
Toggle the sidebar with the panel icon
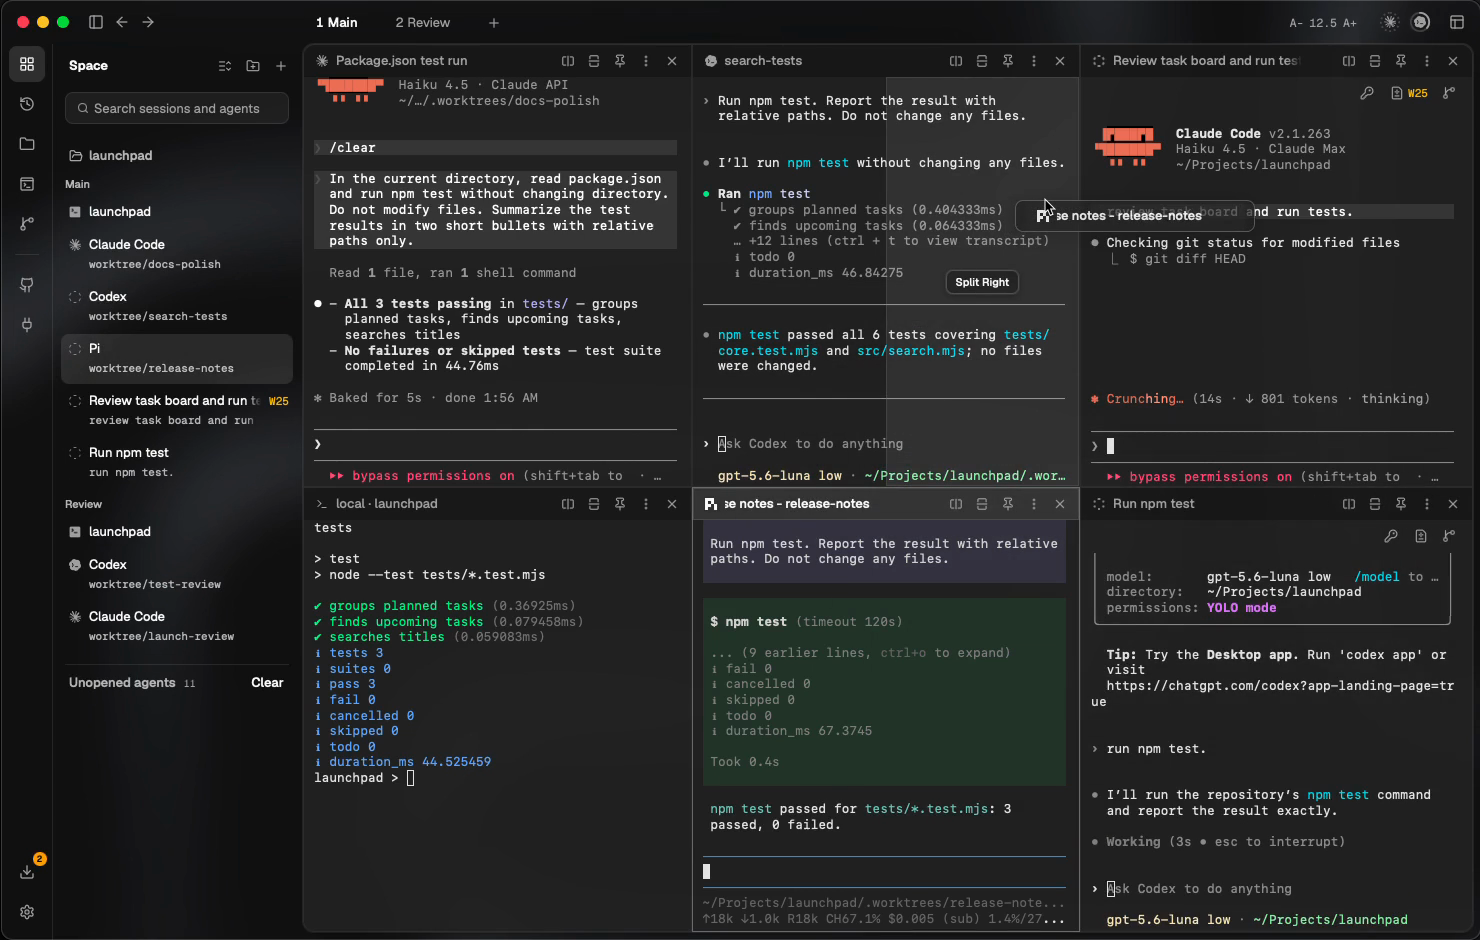(96, 22)
